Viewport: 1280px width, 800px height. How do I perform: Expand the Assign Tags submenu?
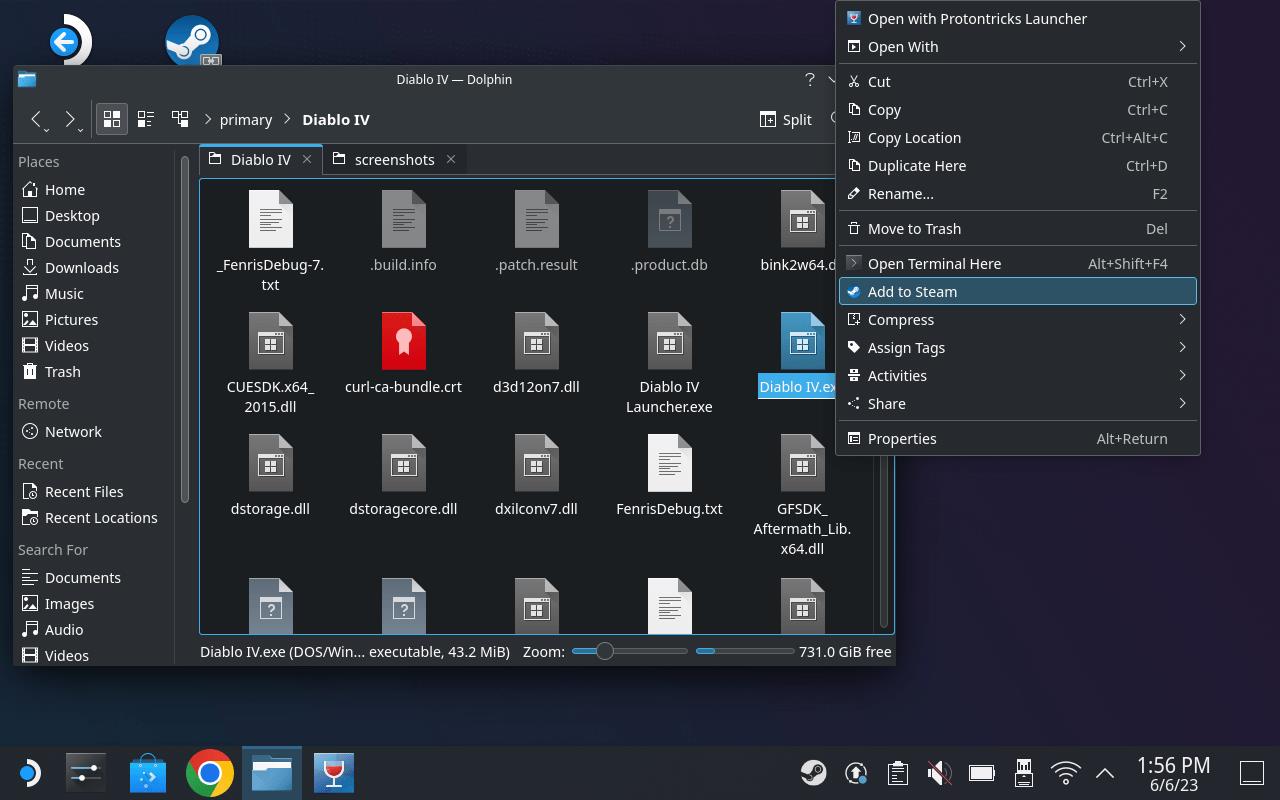(1017, 348)
